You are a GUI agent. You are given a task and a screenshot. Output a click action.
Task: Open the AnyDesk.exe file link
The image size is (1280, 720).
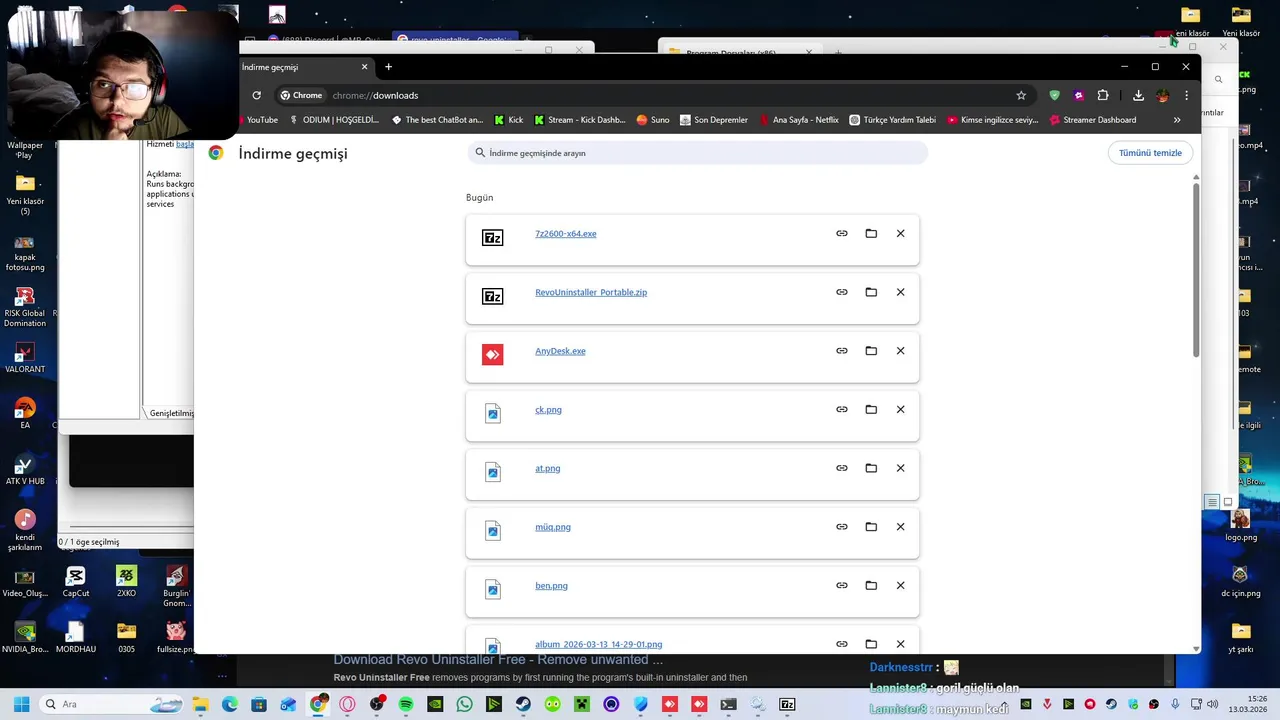(560, 351)
